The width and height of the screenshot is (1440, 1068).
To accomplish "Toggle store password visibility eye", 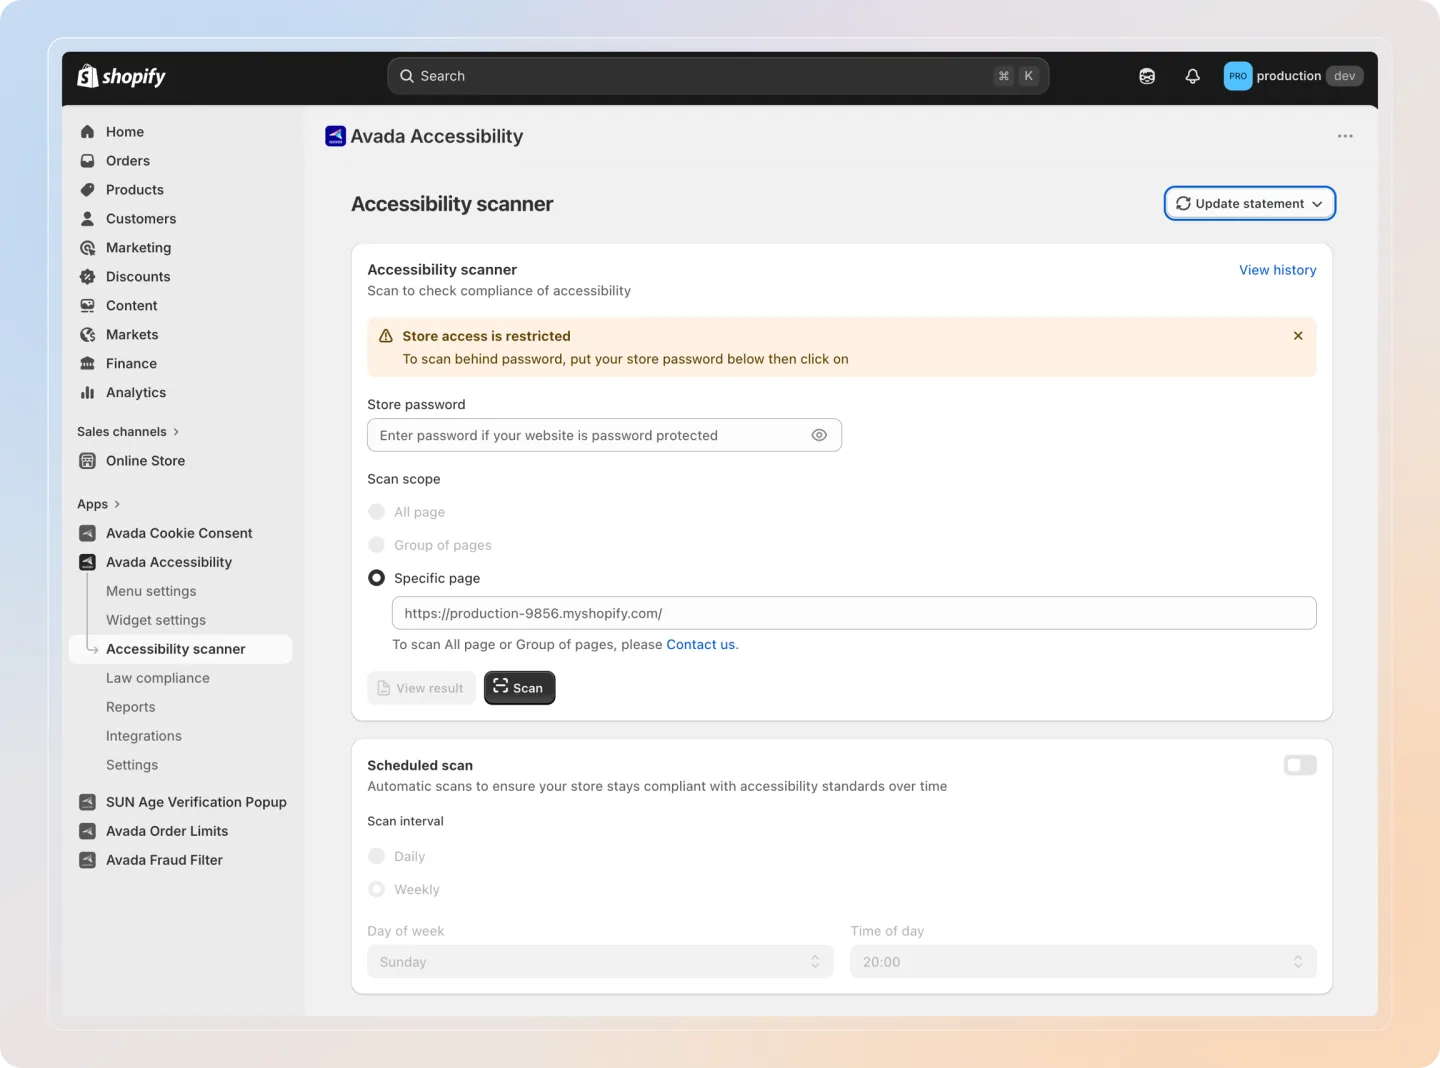I will click(x=819, y=435).
